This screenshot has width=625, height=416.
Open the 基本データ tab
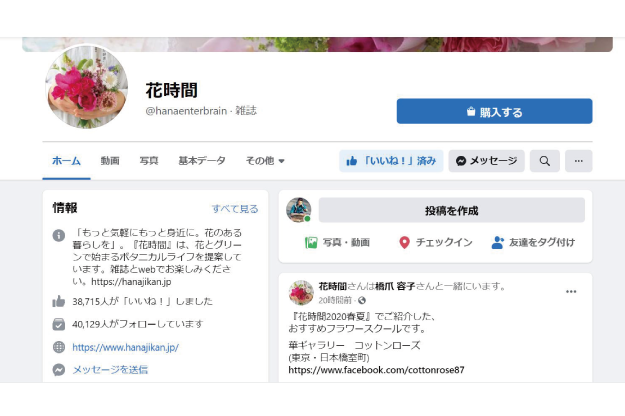tap(202, 161)
